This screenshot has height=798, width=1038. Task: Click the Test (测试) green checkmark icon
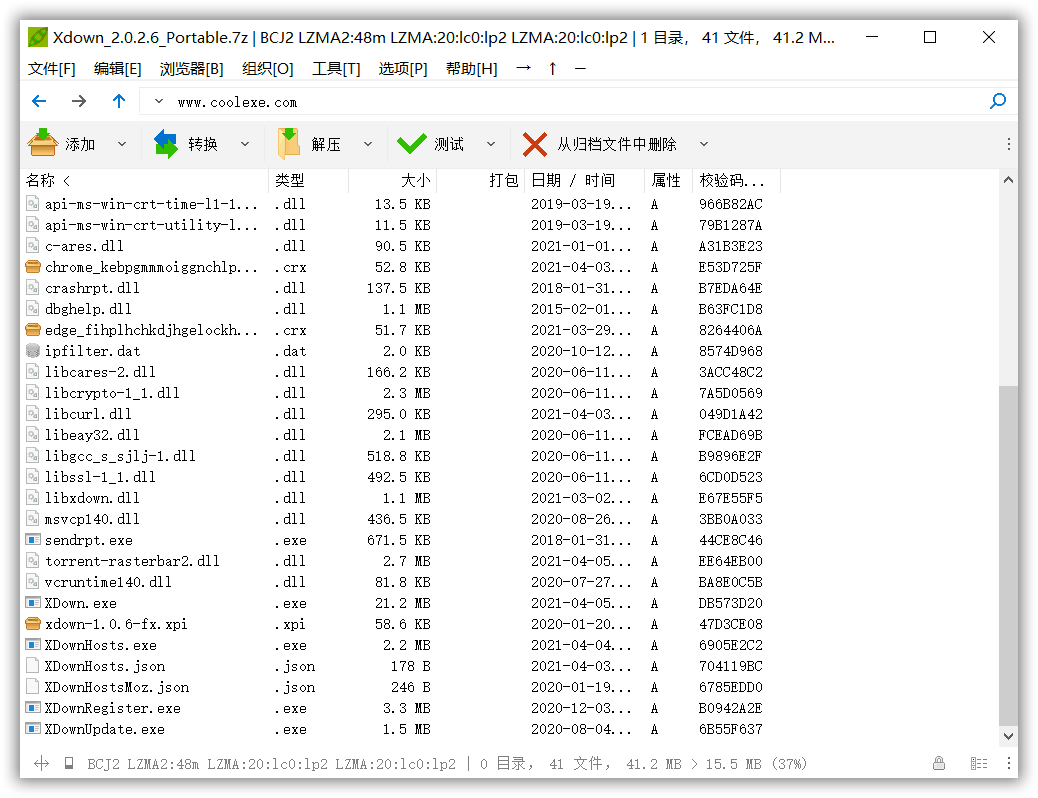pos(411,144)
